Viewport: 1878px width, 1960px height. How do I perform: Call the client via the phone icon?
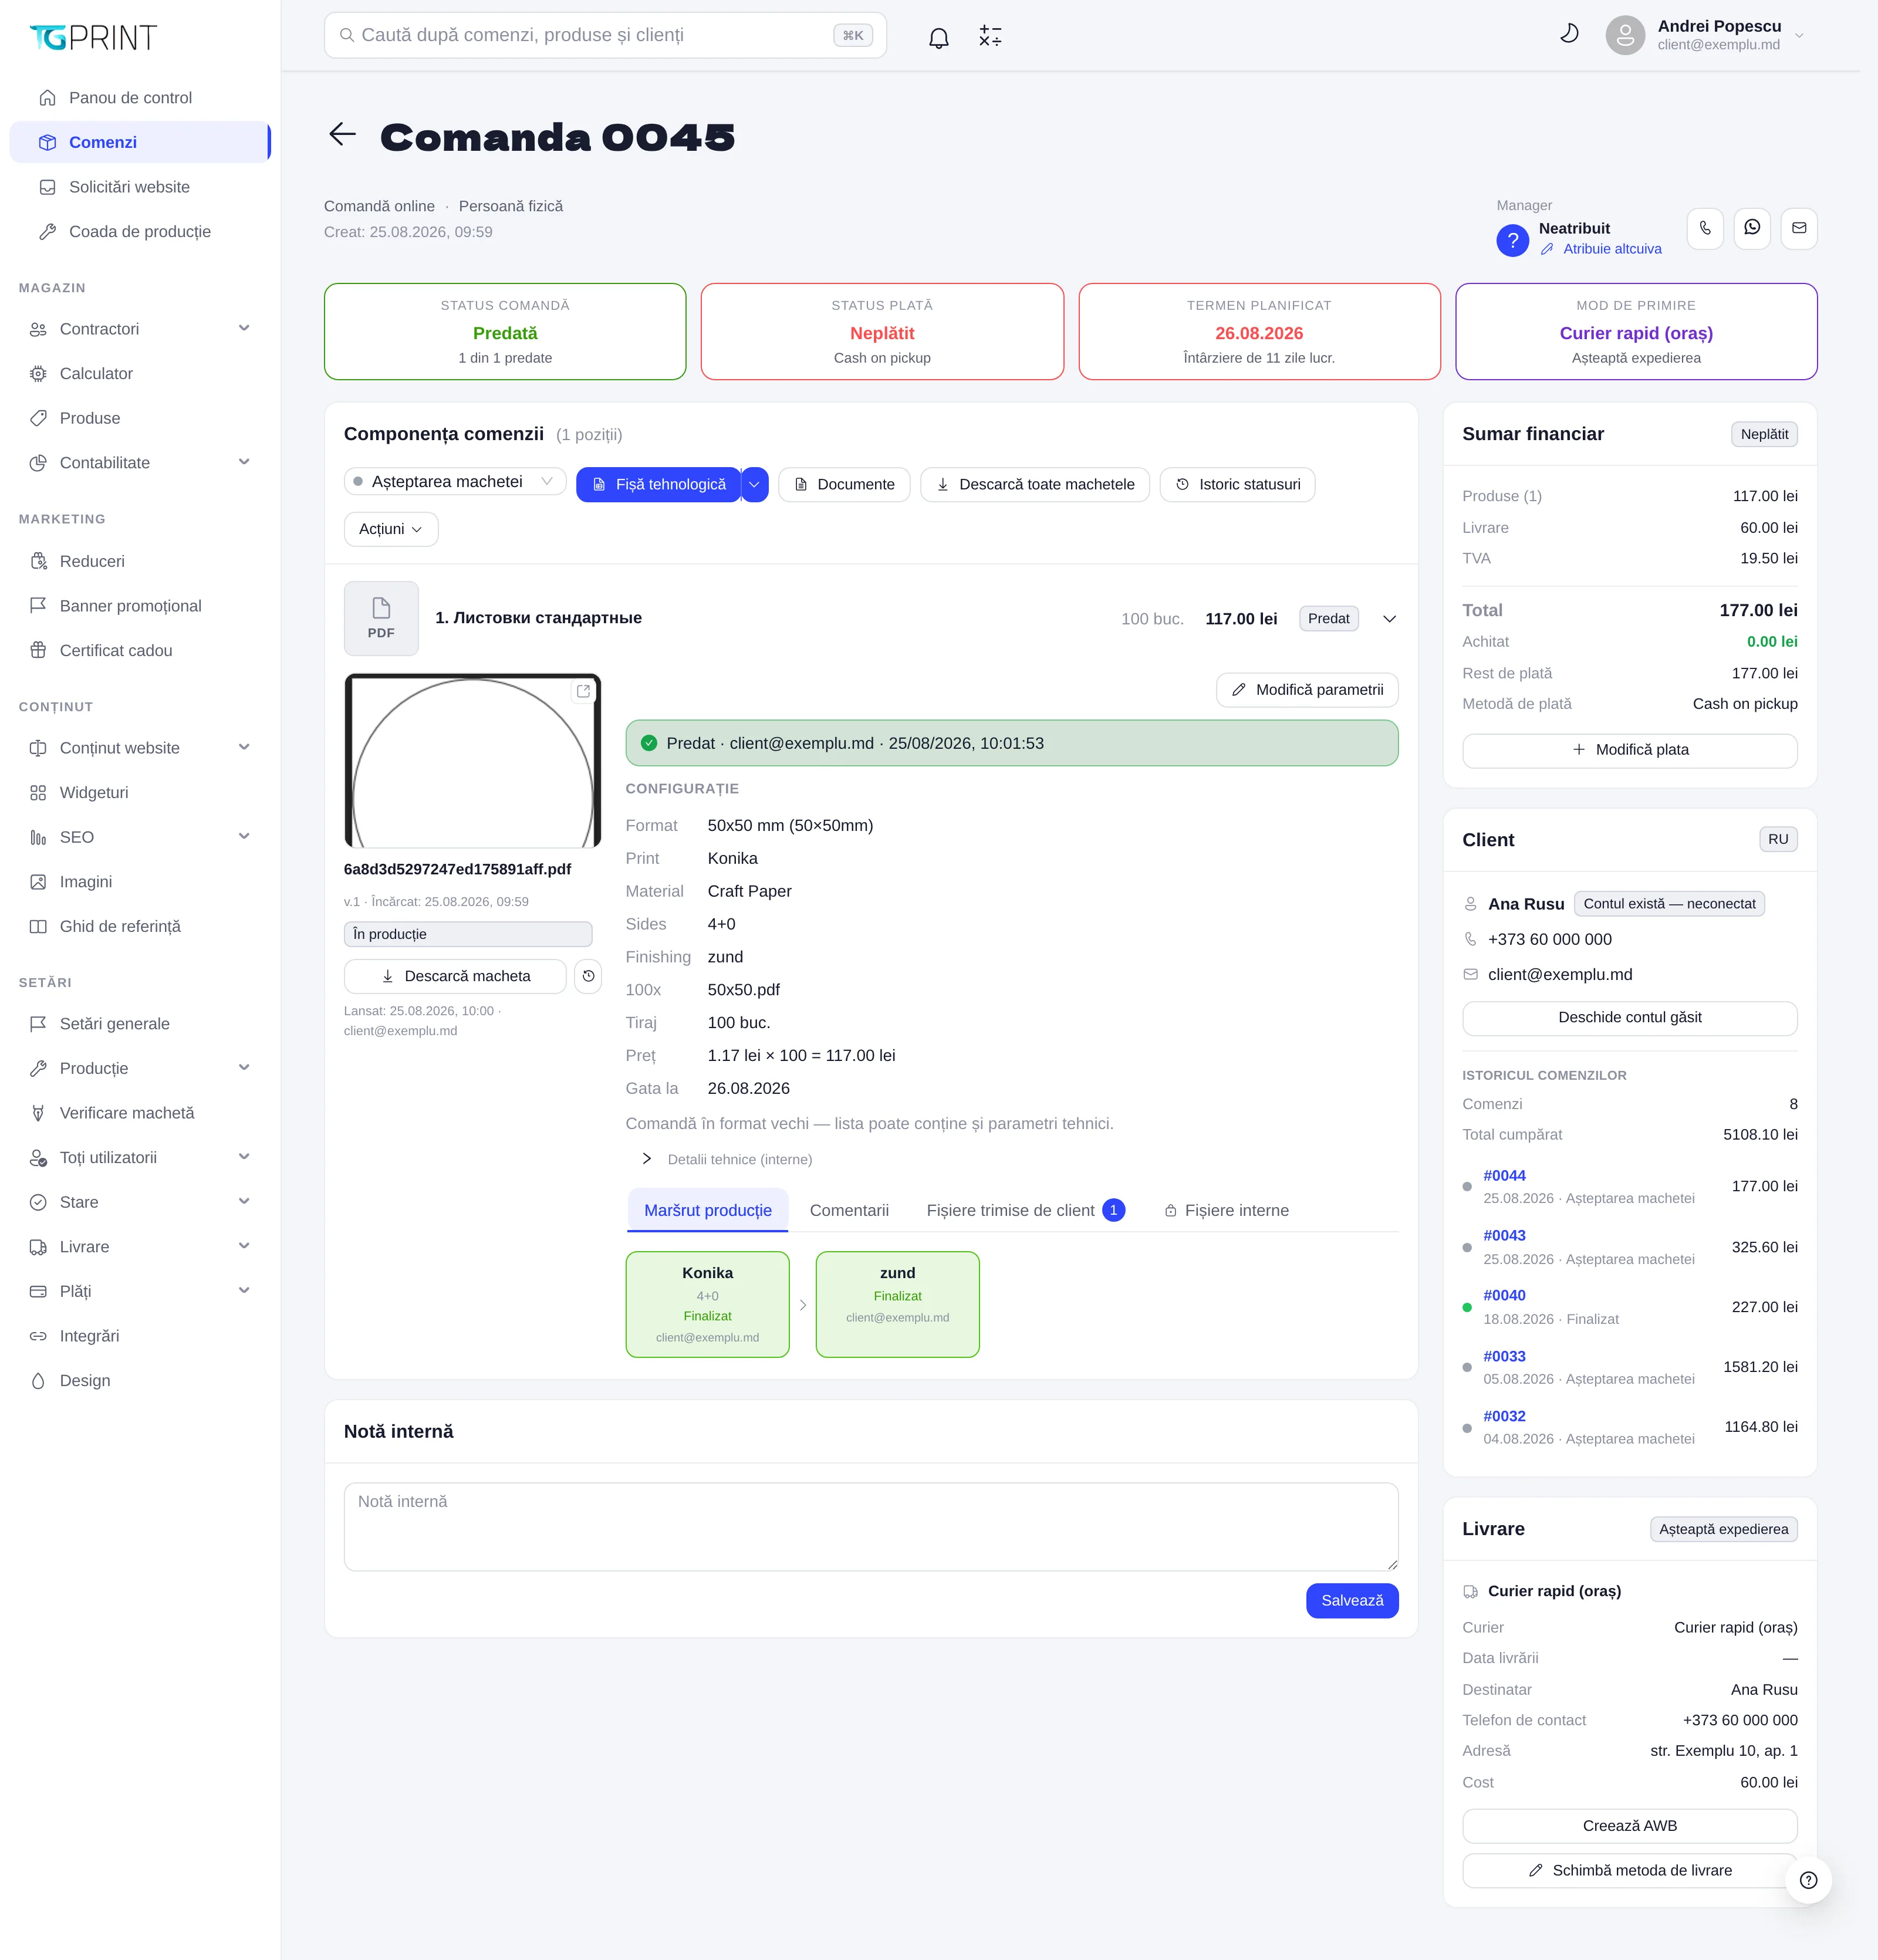point(1705,228)
